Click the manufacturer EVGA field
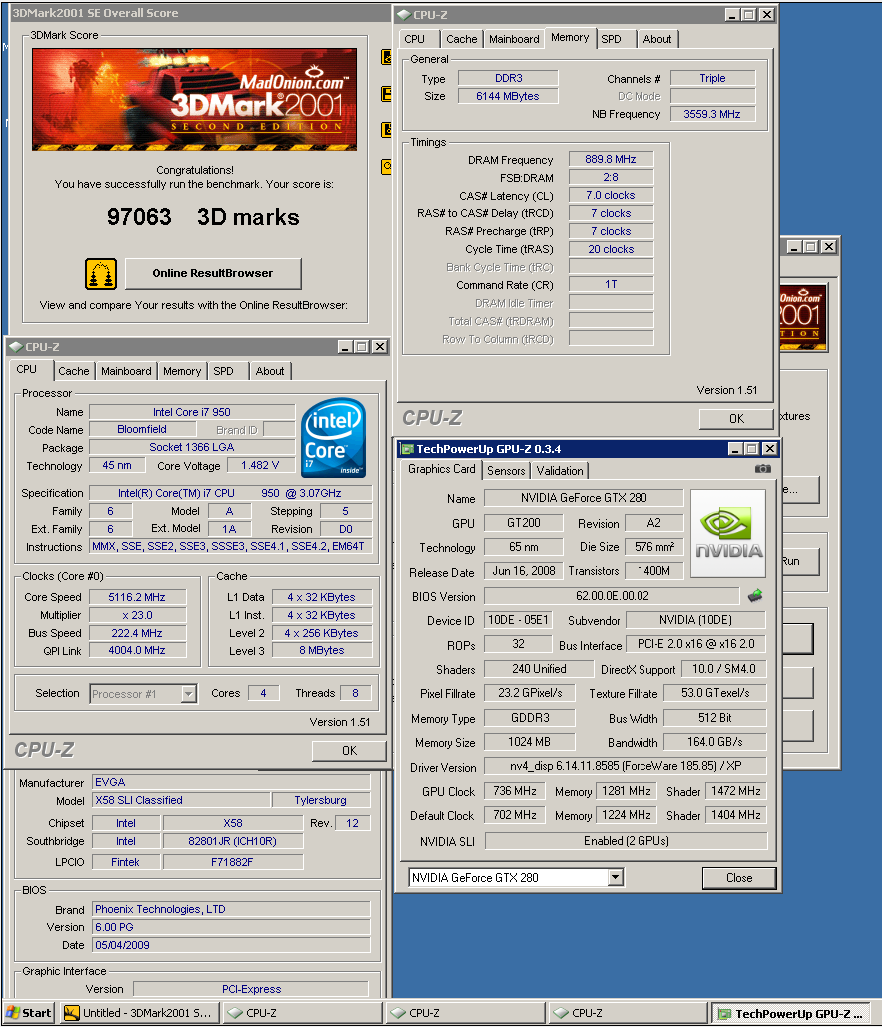 pos(231,782)
